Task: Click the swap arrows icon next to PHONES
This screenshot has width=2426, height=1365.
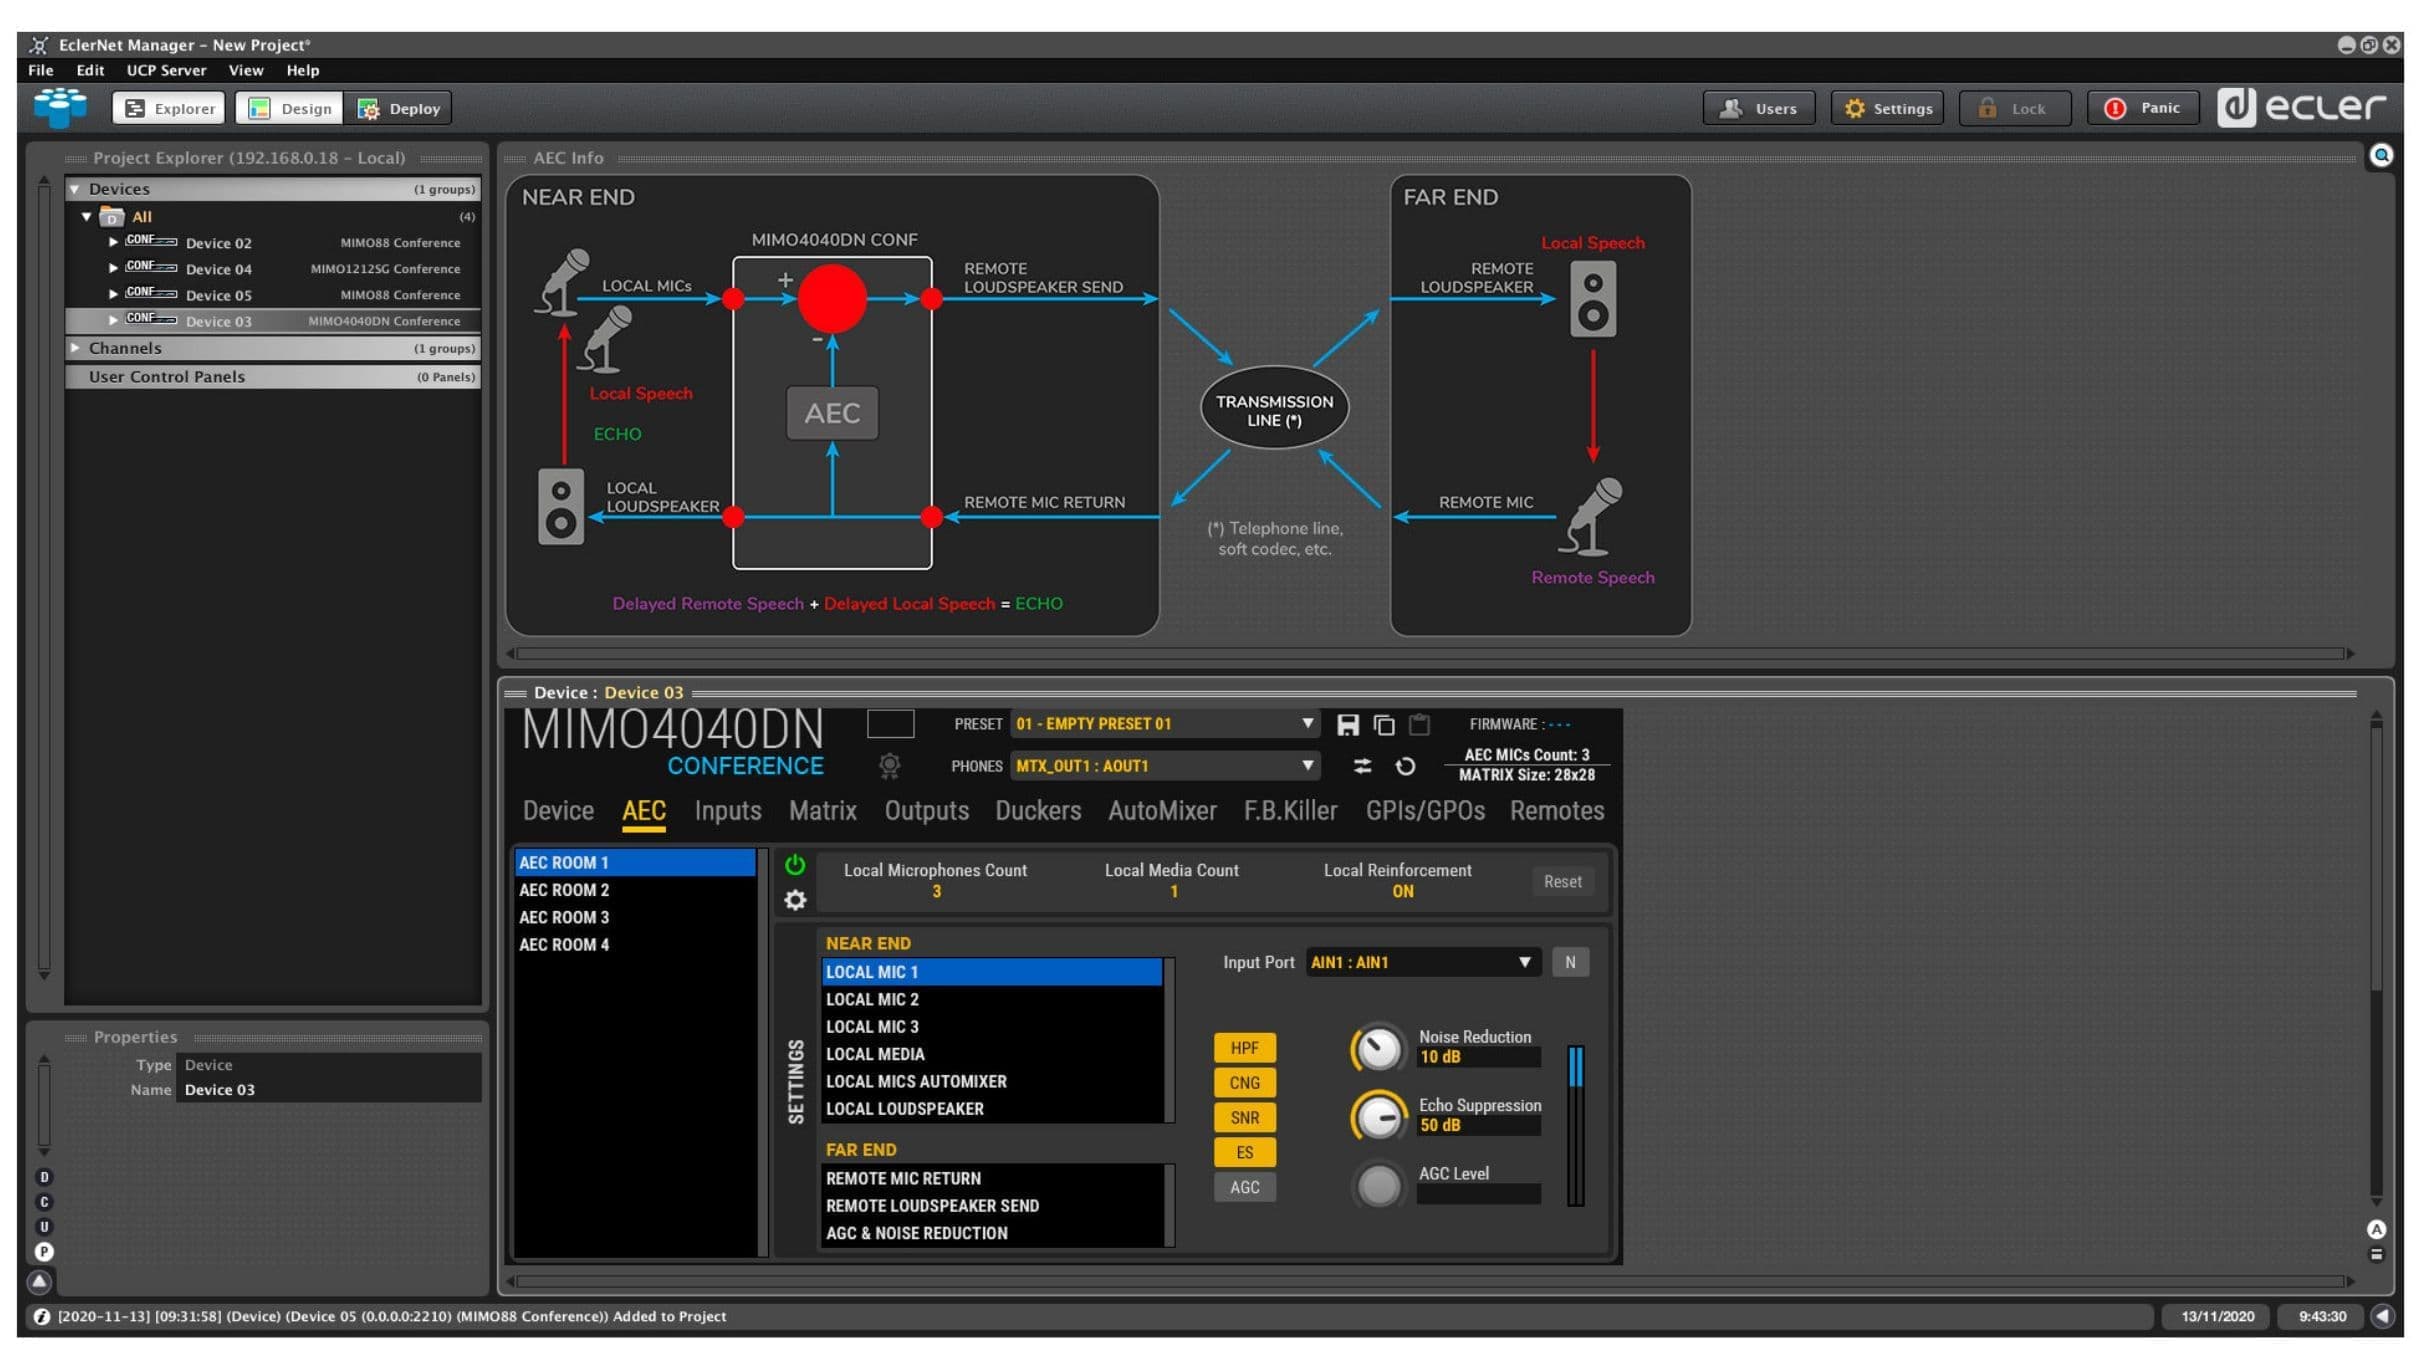Action: [1362, 766]
